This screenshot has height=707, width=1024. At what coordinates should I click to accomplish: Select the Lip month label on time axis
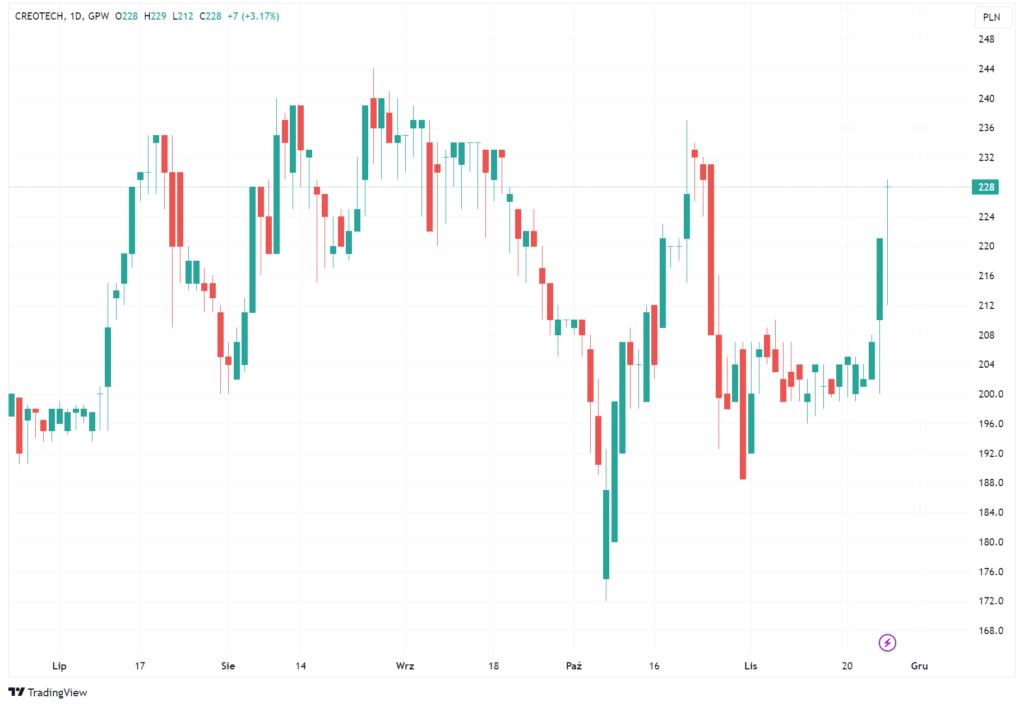click(x=56, y=665)
